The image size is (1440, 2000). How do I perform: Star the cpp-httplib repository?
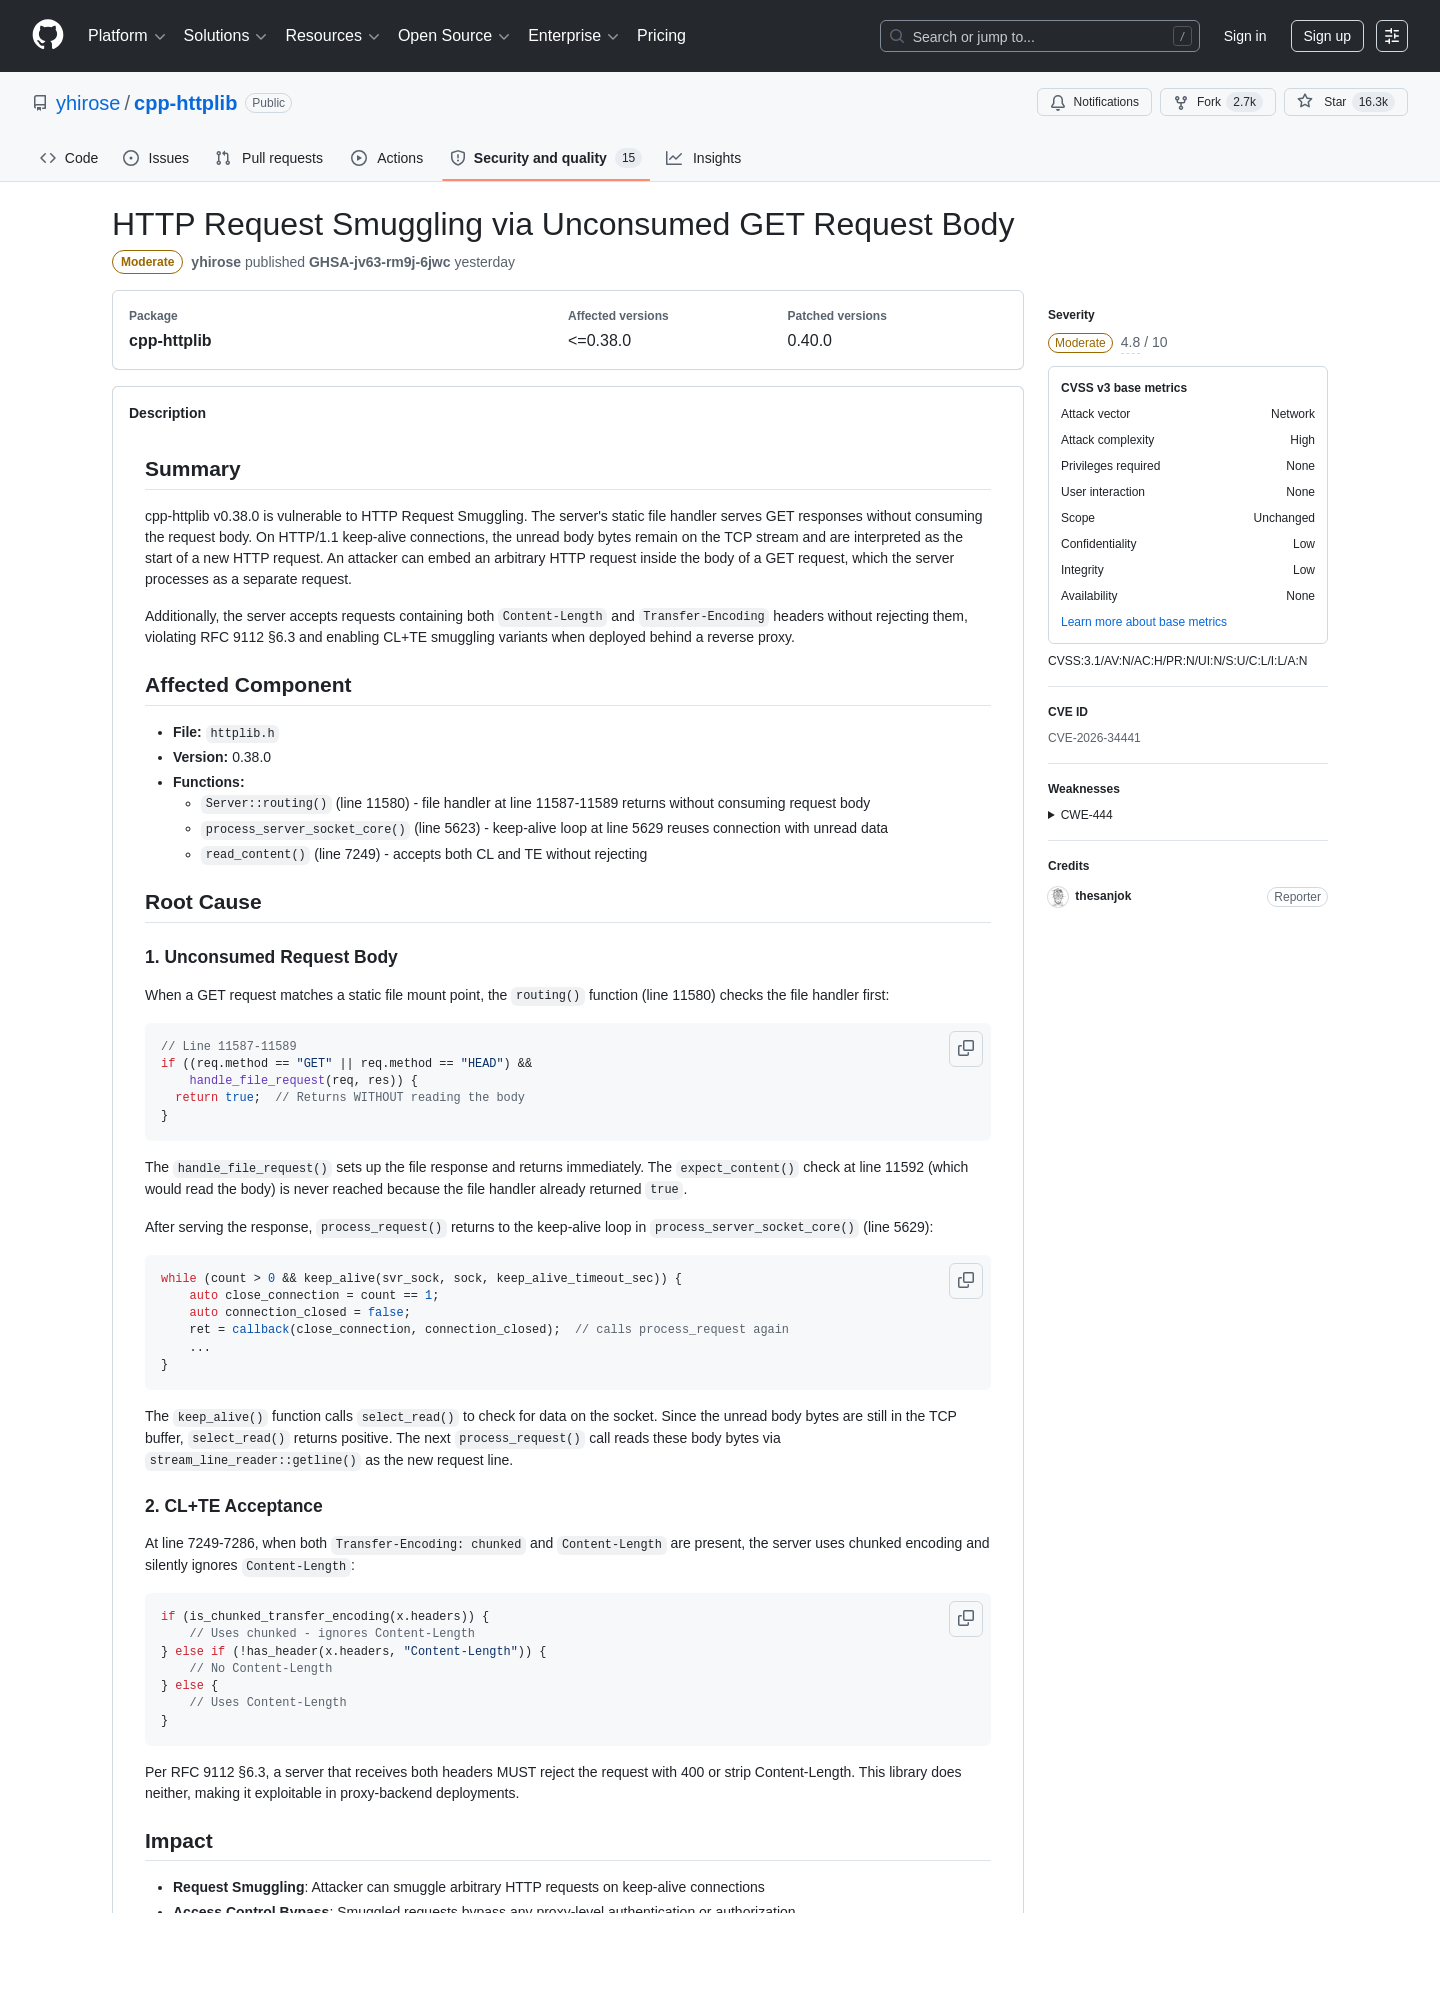coord(1345,102)
